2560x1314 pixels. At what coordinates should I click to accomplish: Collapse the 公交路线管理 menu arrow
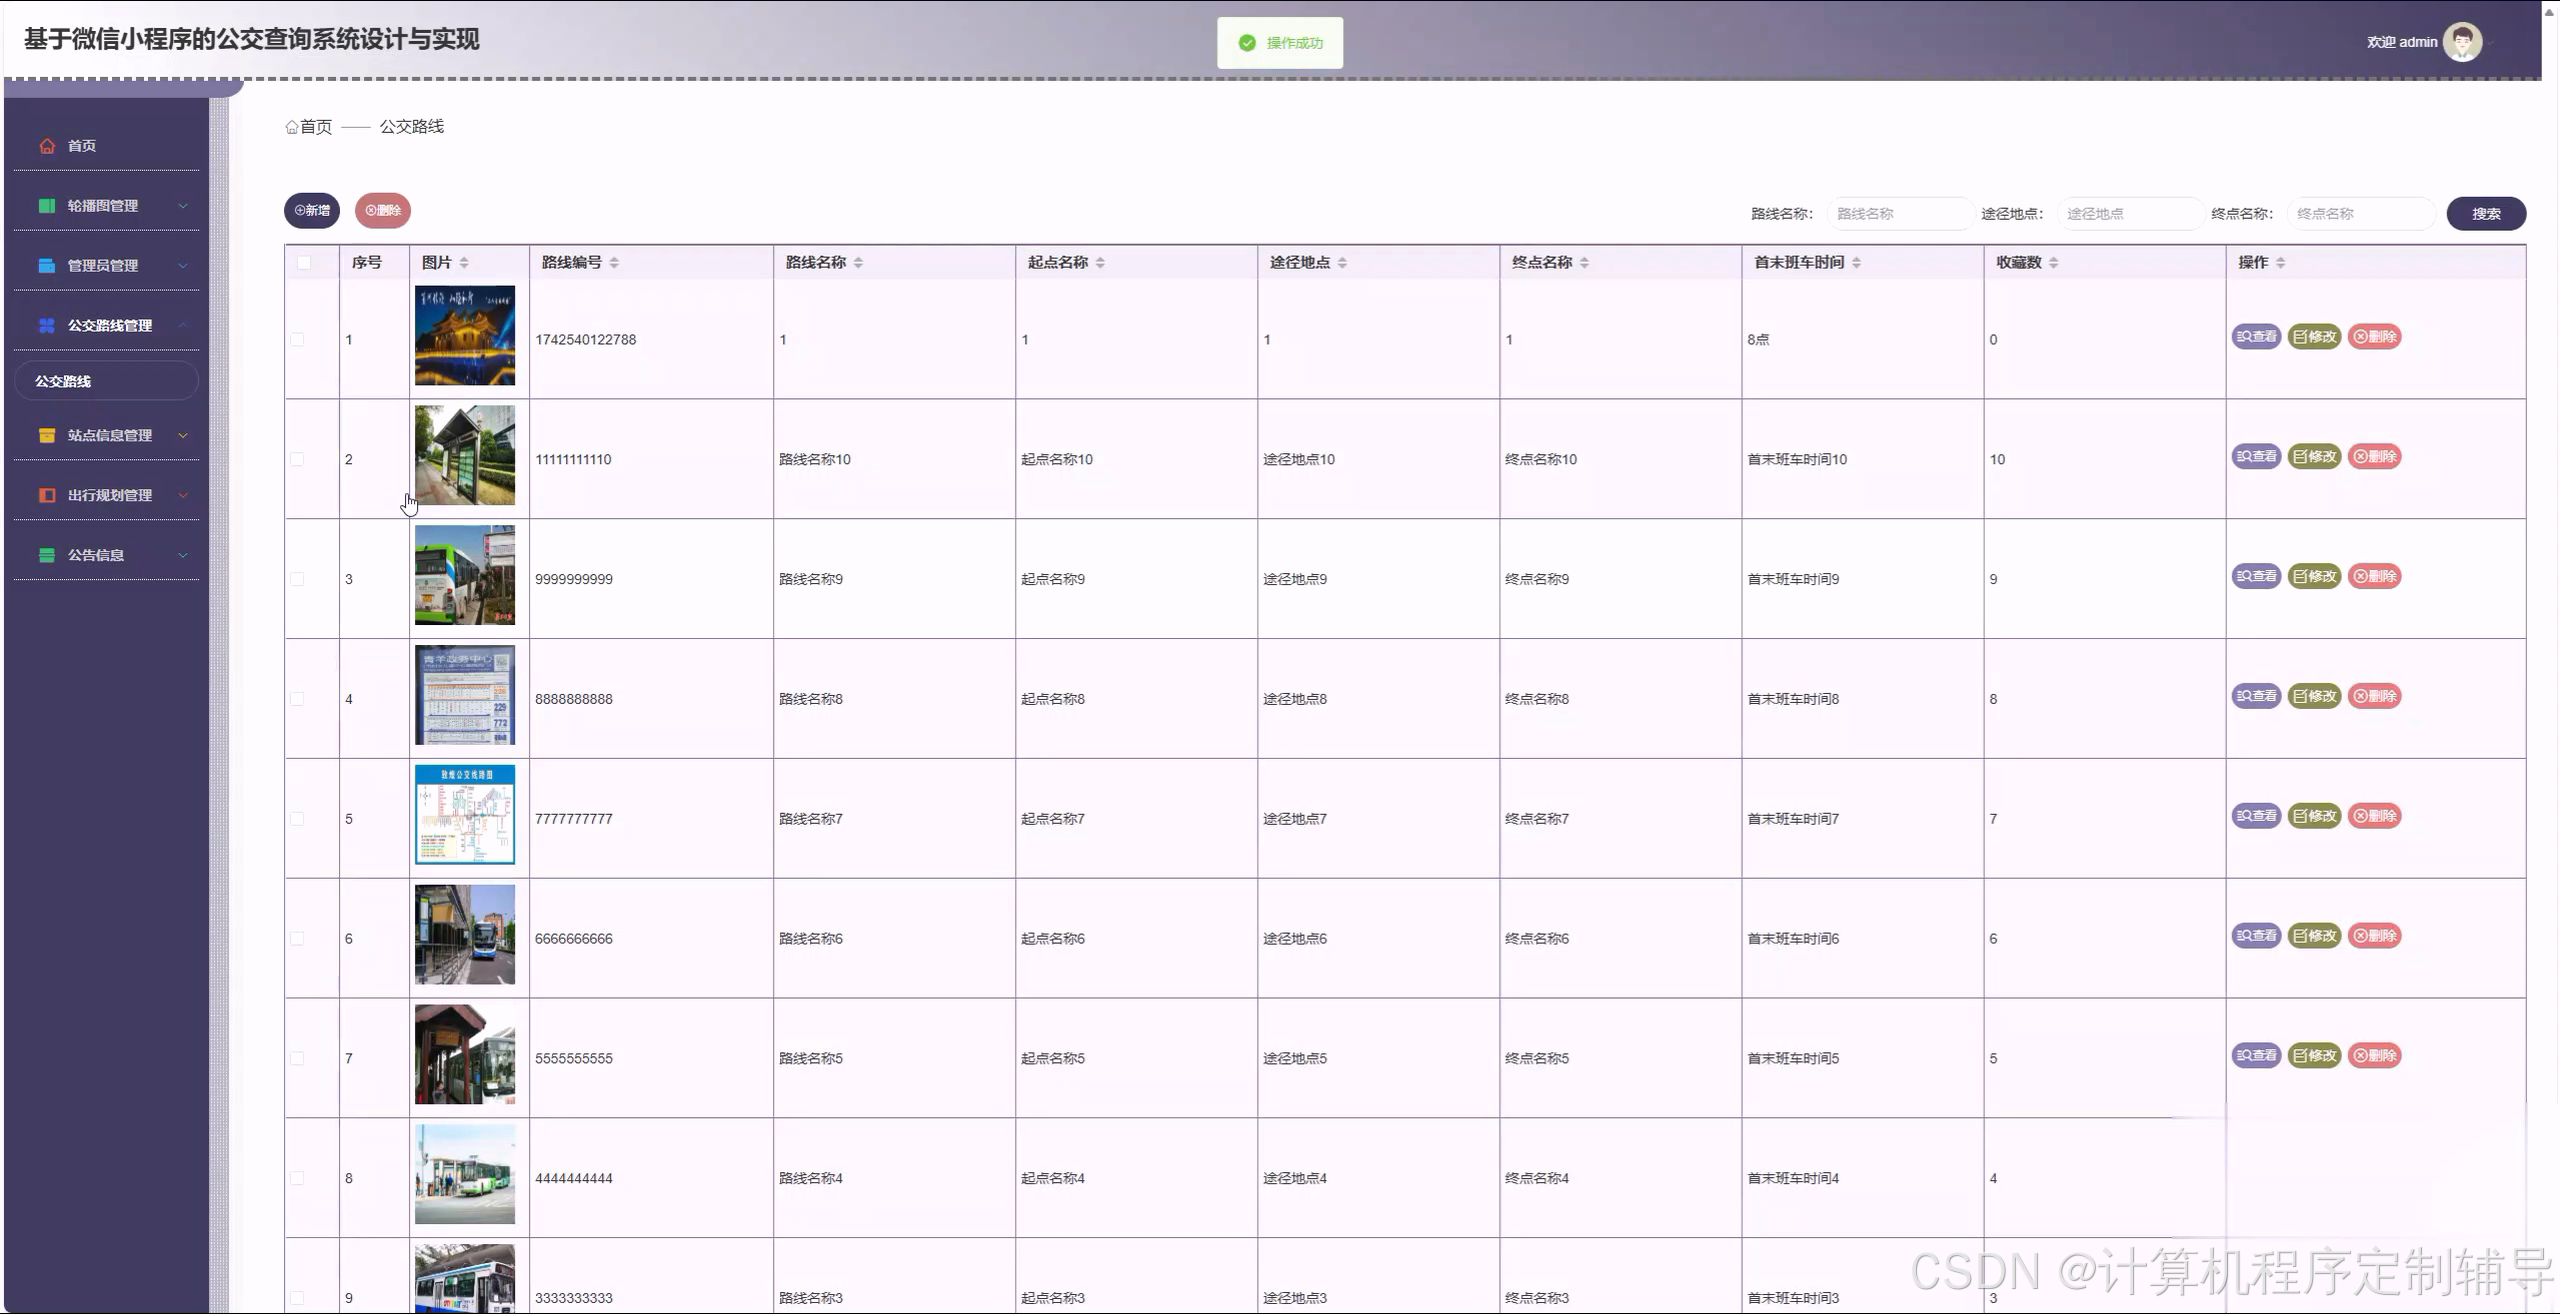(183, 326)
